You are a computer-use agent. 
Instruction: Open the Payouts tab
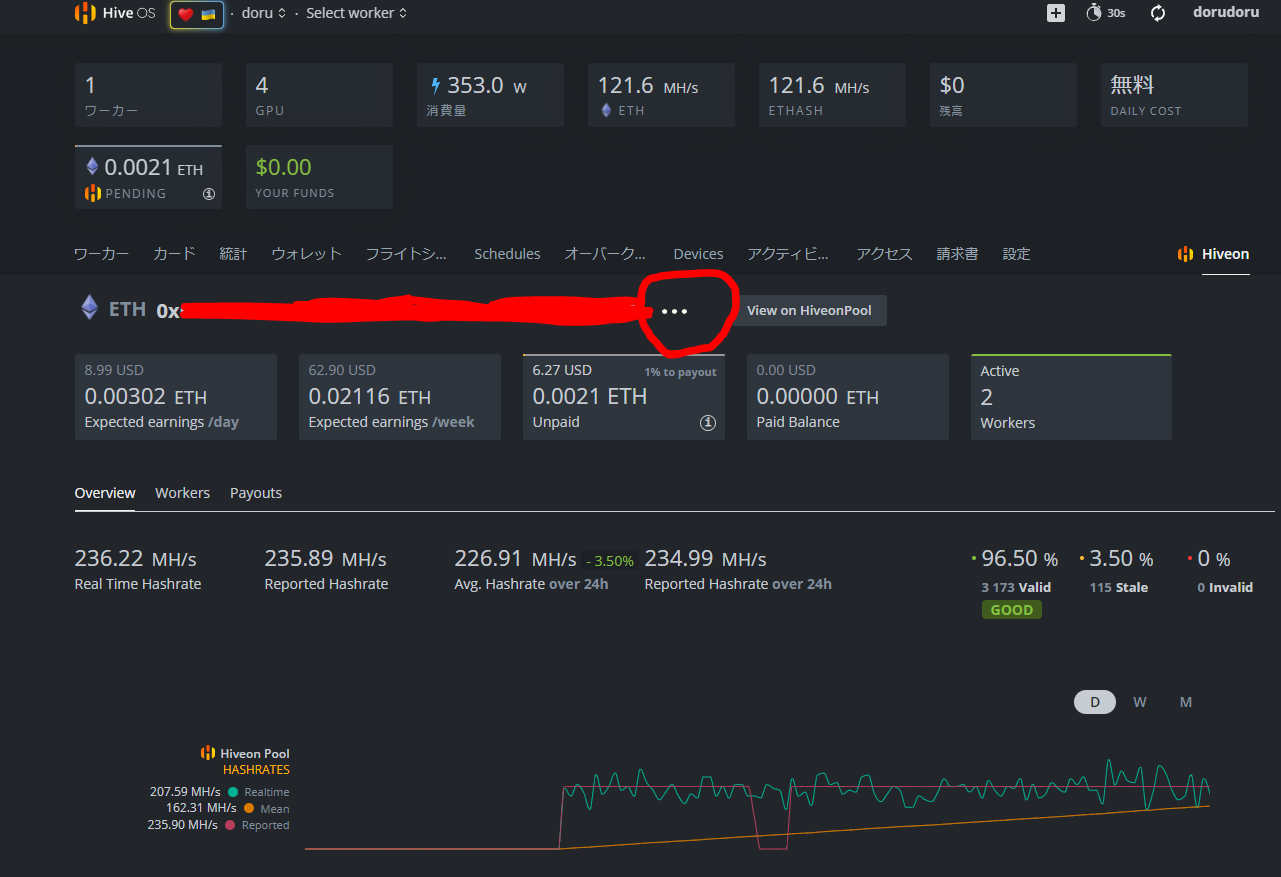click(256, 493)
